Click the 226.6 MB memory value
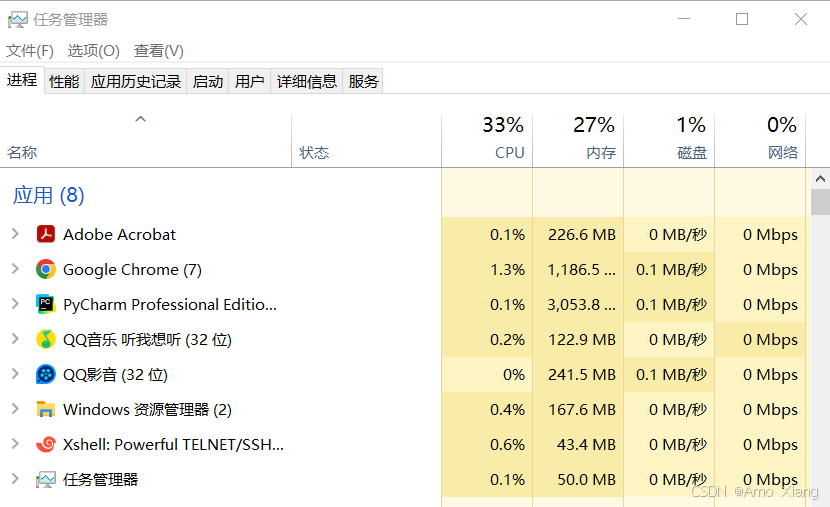Image resolution: width=830 pixels, height=507 pixels. (x=582, y=234)
